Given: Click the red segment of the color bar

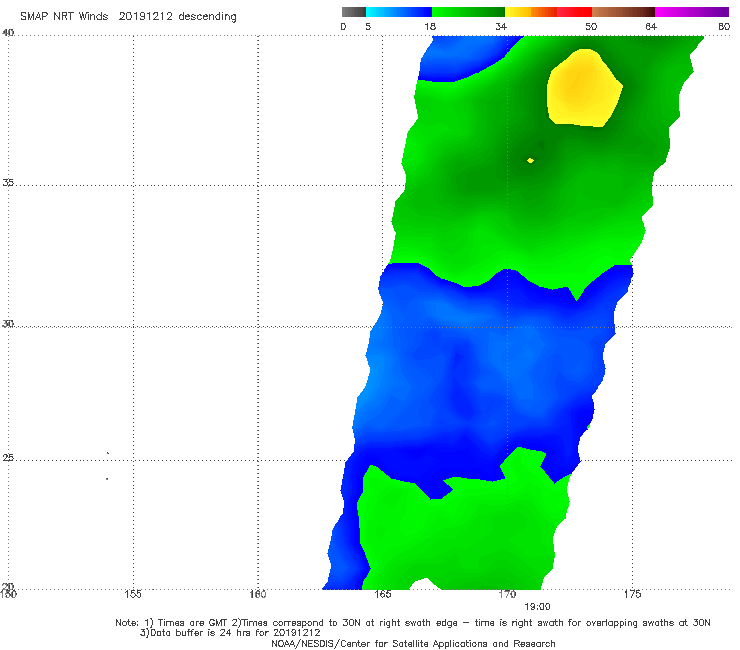Looking at the screenshot, I should click(574, 12).
